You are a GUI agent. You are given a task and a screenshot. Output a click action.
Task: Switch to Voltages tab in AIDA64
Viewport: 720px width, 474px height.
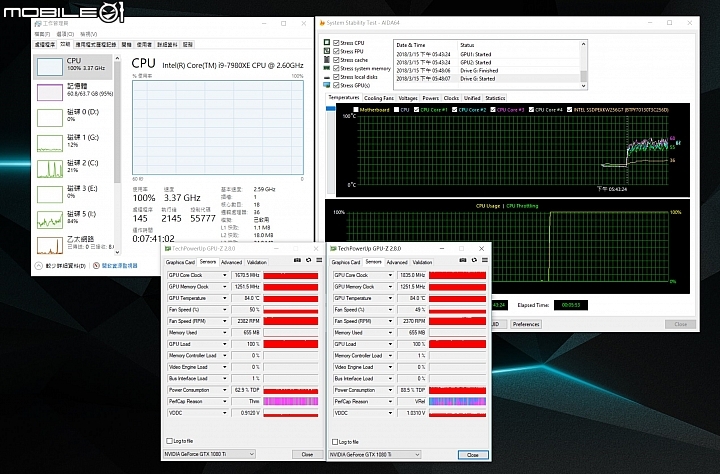coord(408,98)
